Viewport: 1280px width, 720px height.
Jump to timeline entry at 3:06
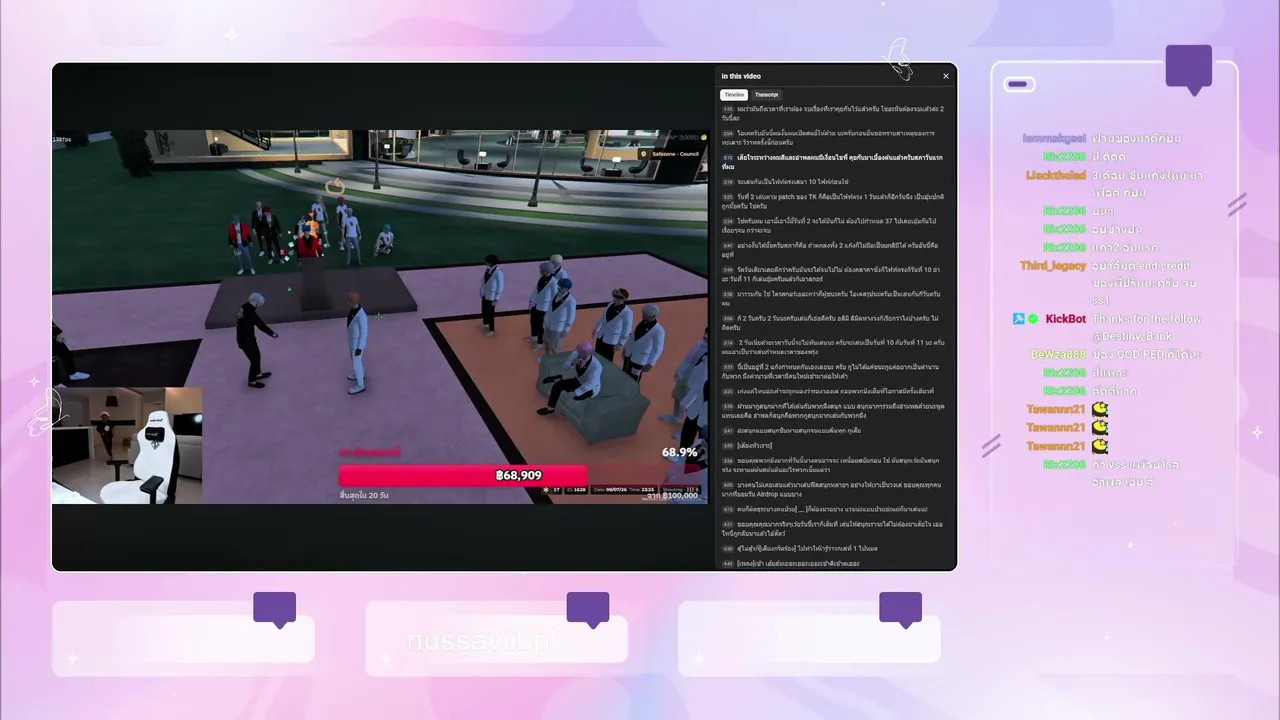tap(833, 322)
